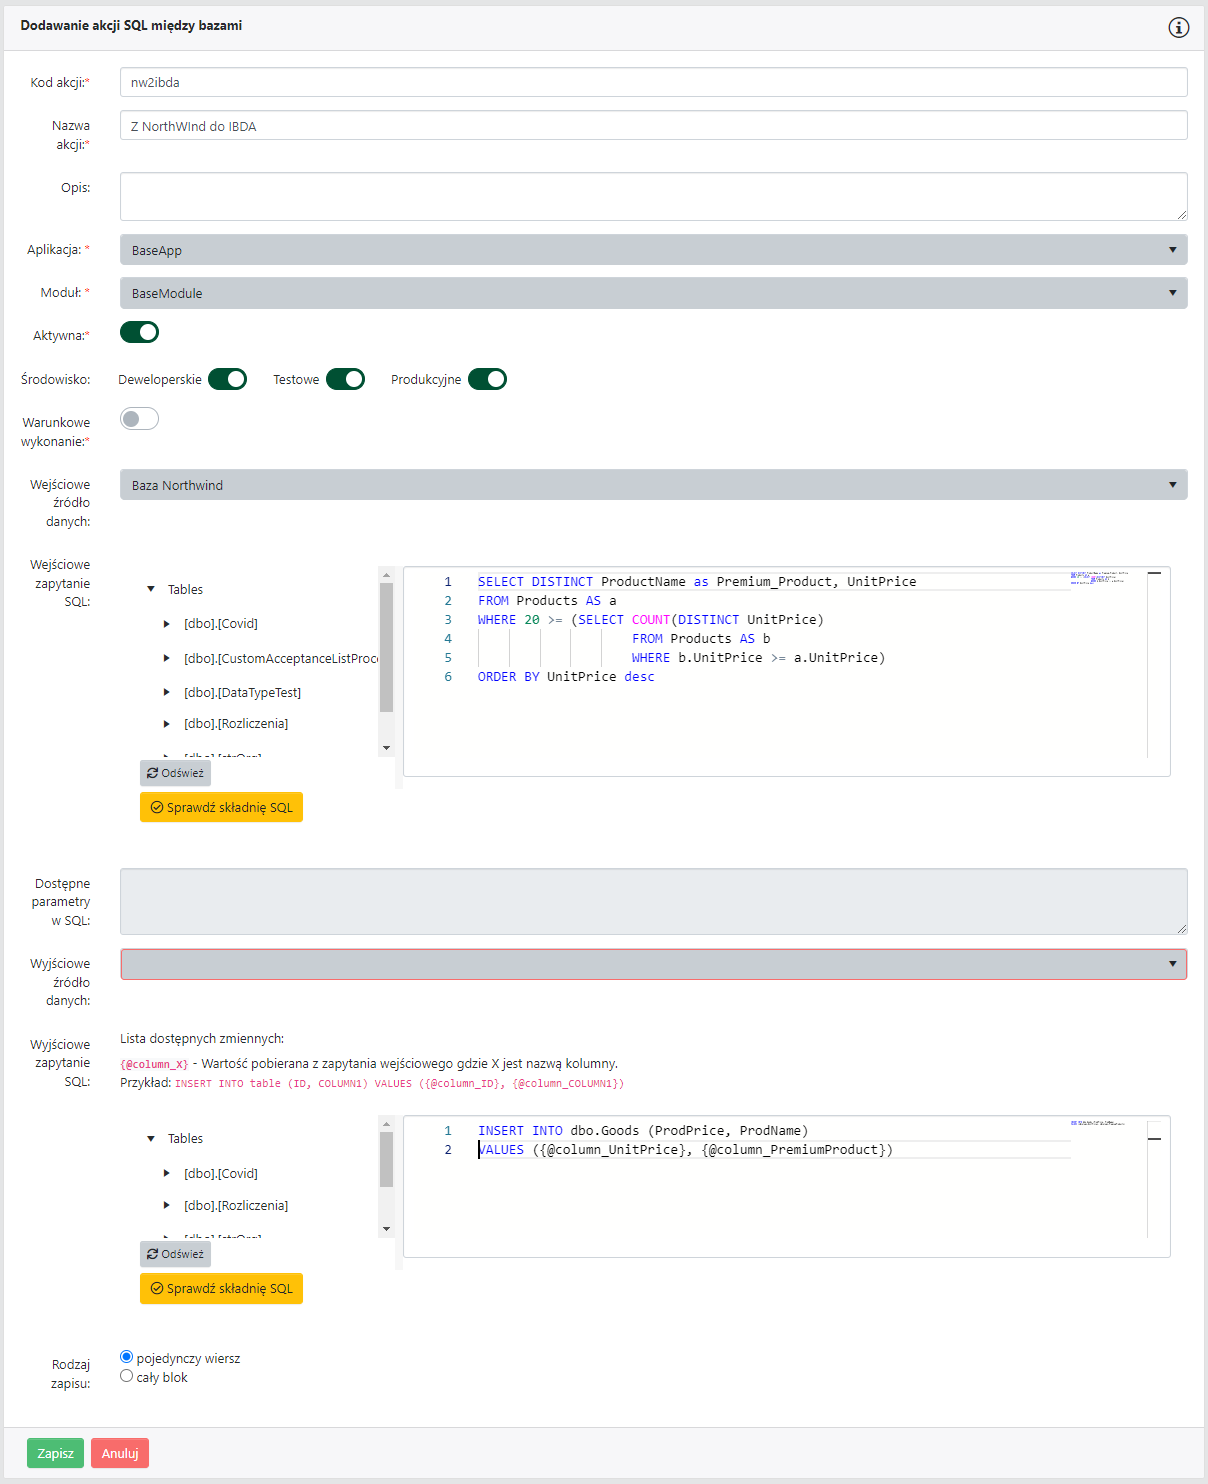Click refresh icon on lower Odśwież button
1208x1484 pixels.
[153, 1253]
